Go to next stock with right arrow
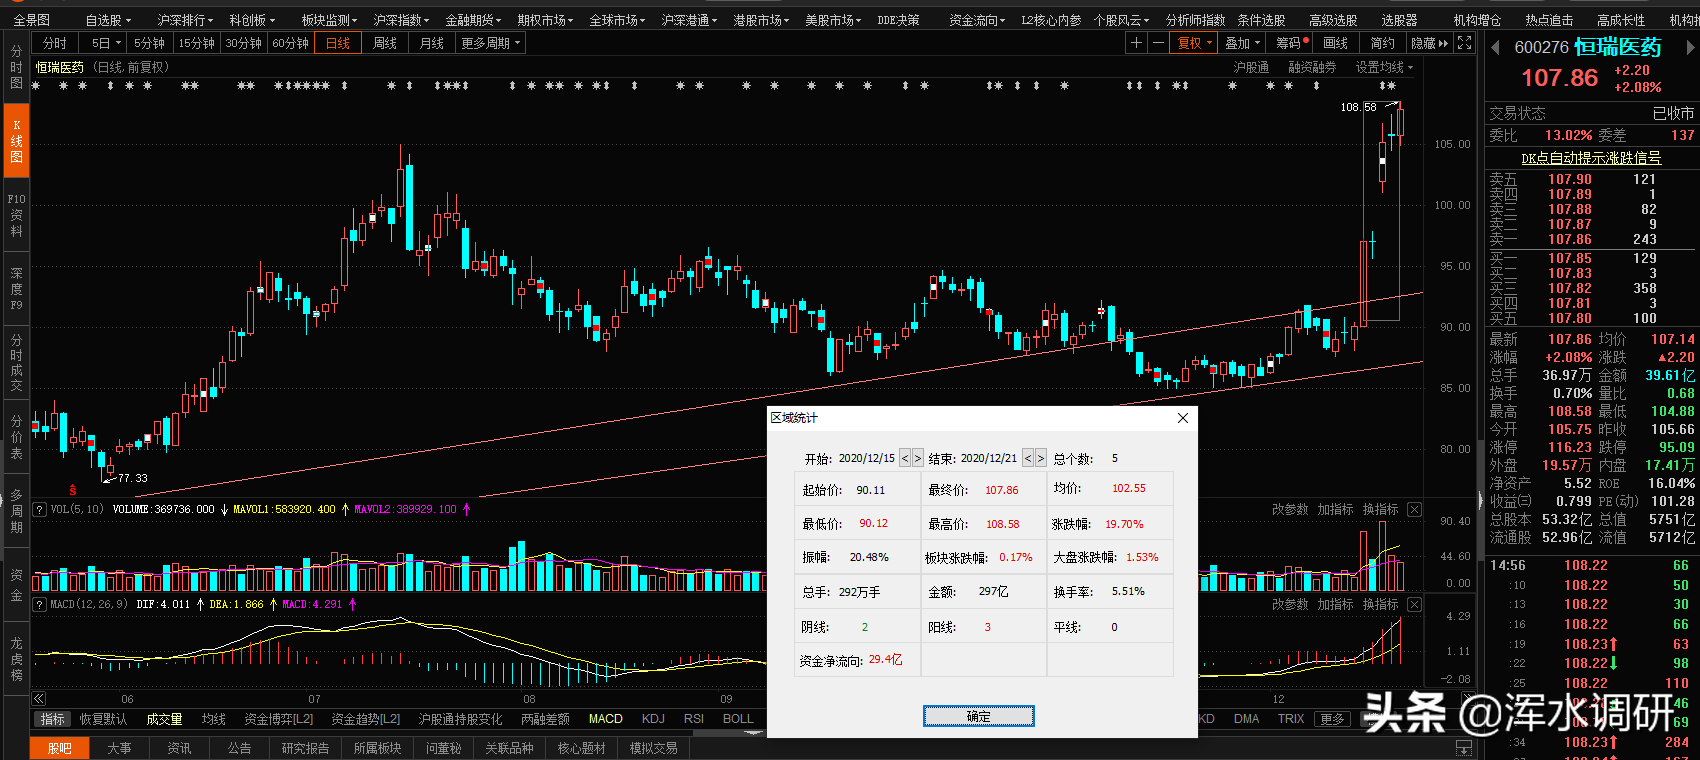The width and height of the screenshot is (1700, 760). 1691,47
